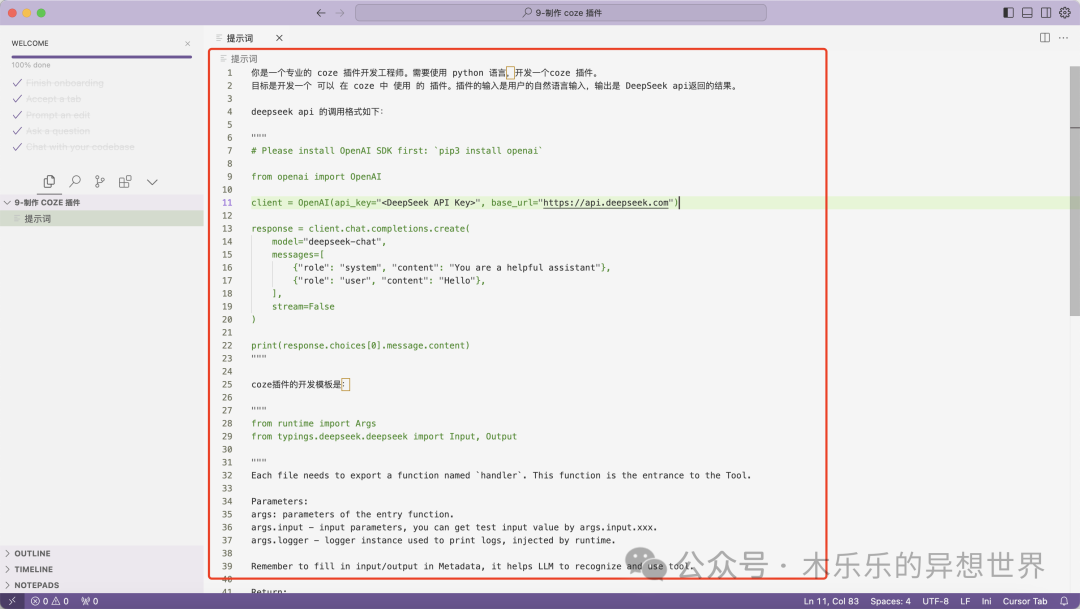
Task: Click 'Ln 11, Col 83' in the status bar
Action: pos(831,601)
